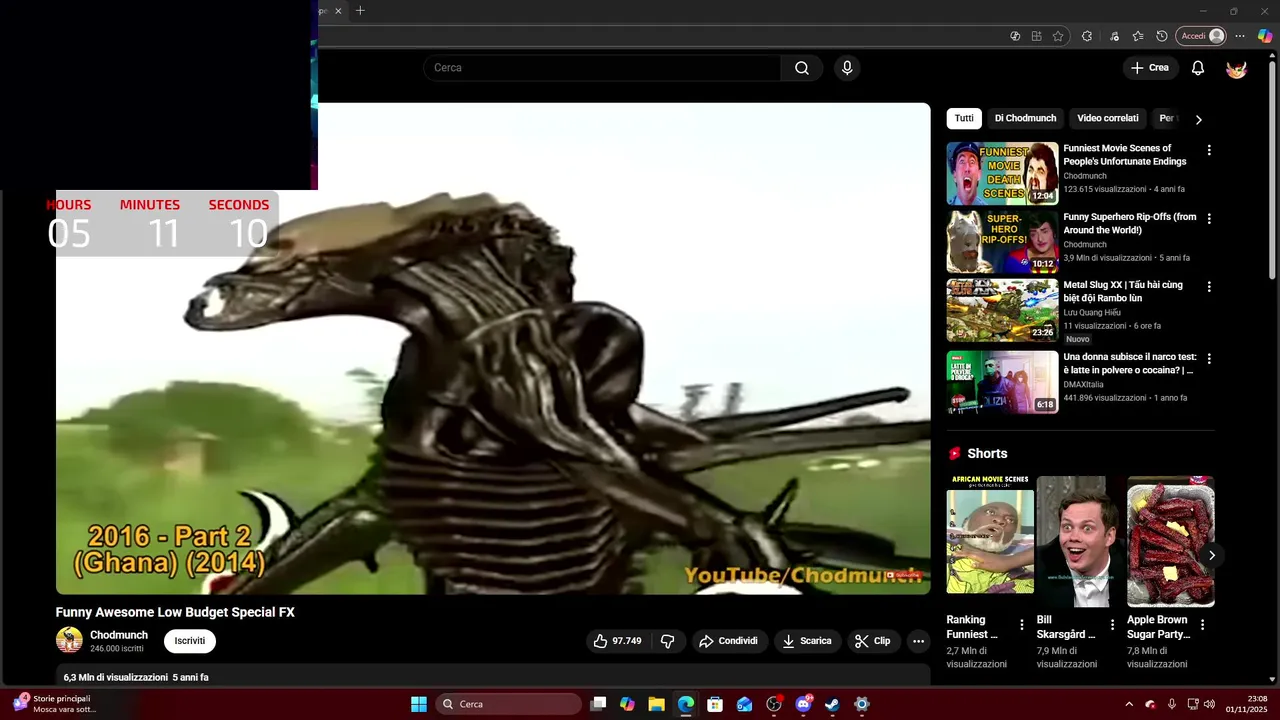This screenshot has height=720, width=1280.
Task: Open options for Funniest Movie Scenes video
Action: (x=1209, y=150)
